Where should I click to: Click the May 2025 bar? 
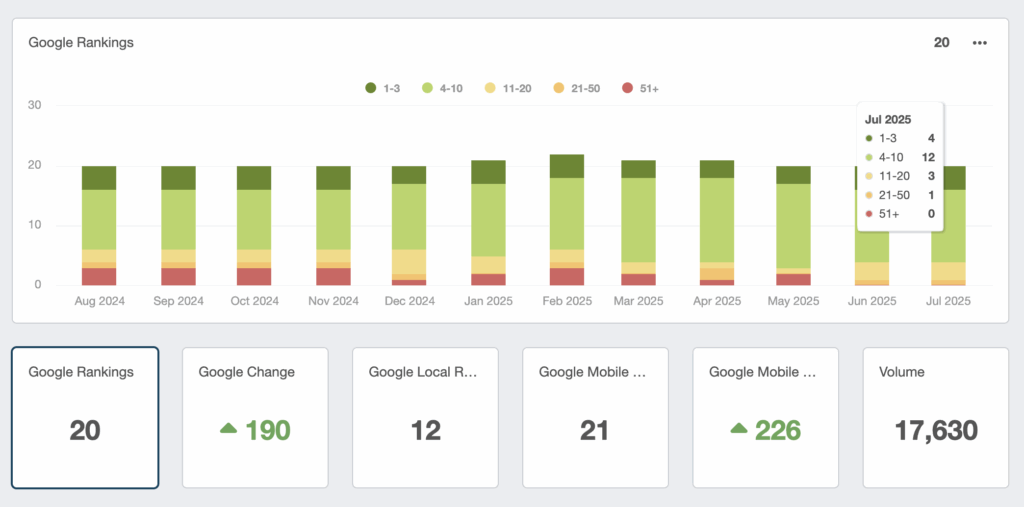coord(793,226)
